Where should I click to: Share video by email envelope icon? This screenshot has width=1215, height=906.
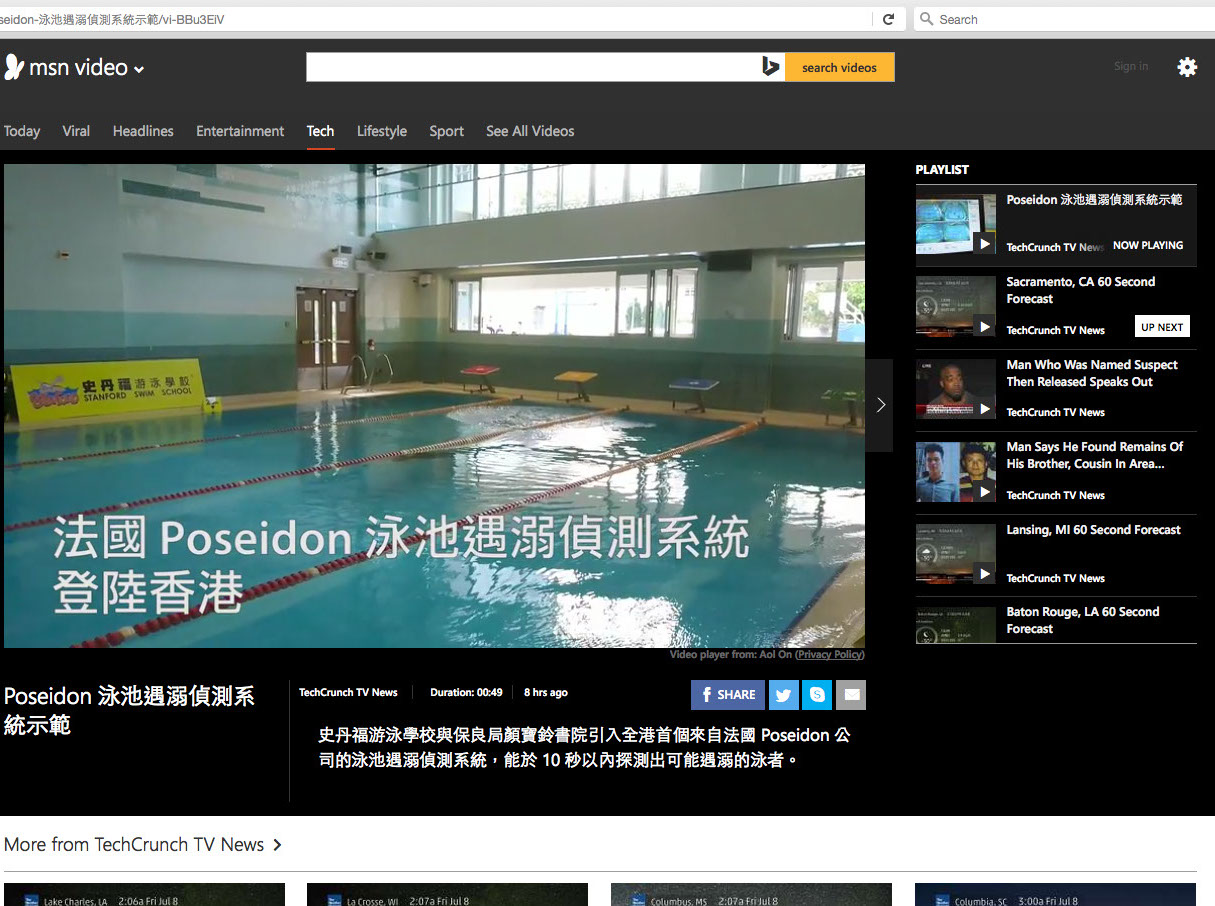pyautogui.click(x=852, y=695)
